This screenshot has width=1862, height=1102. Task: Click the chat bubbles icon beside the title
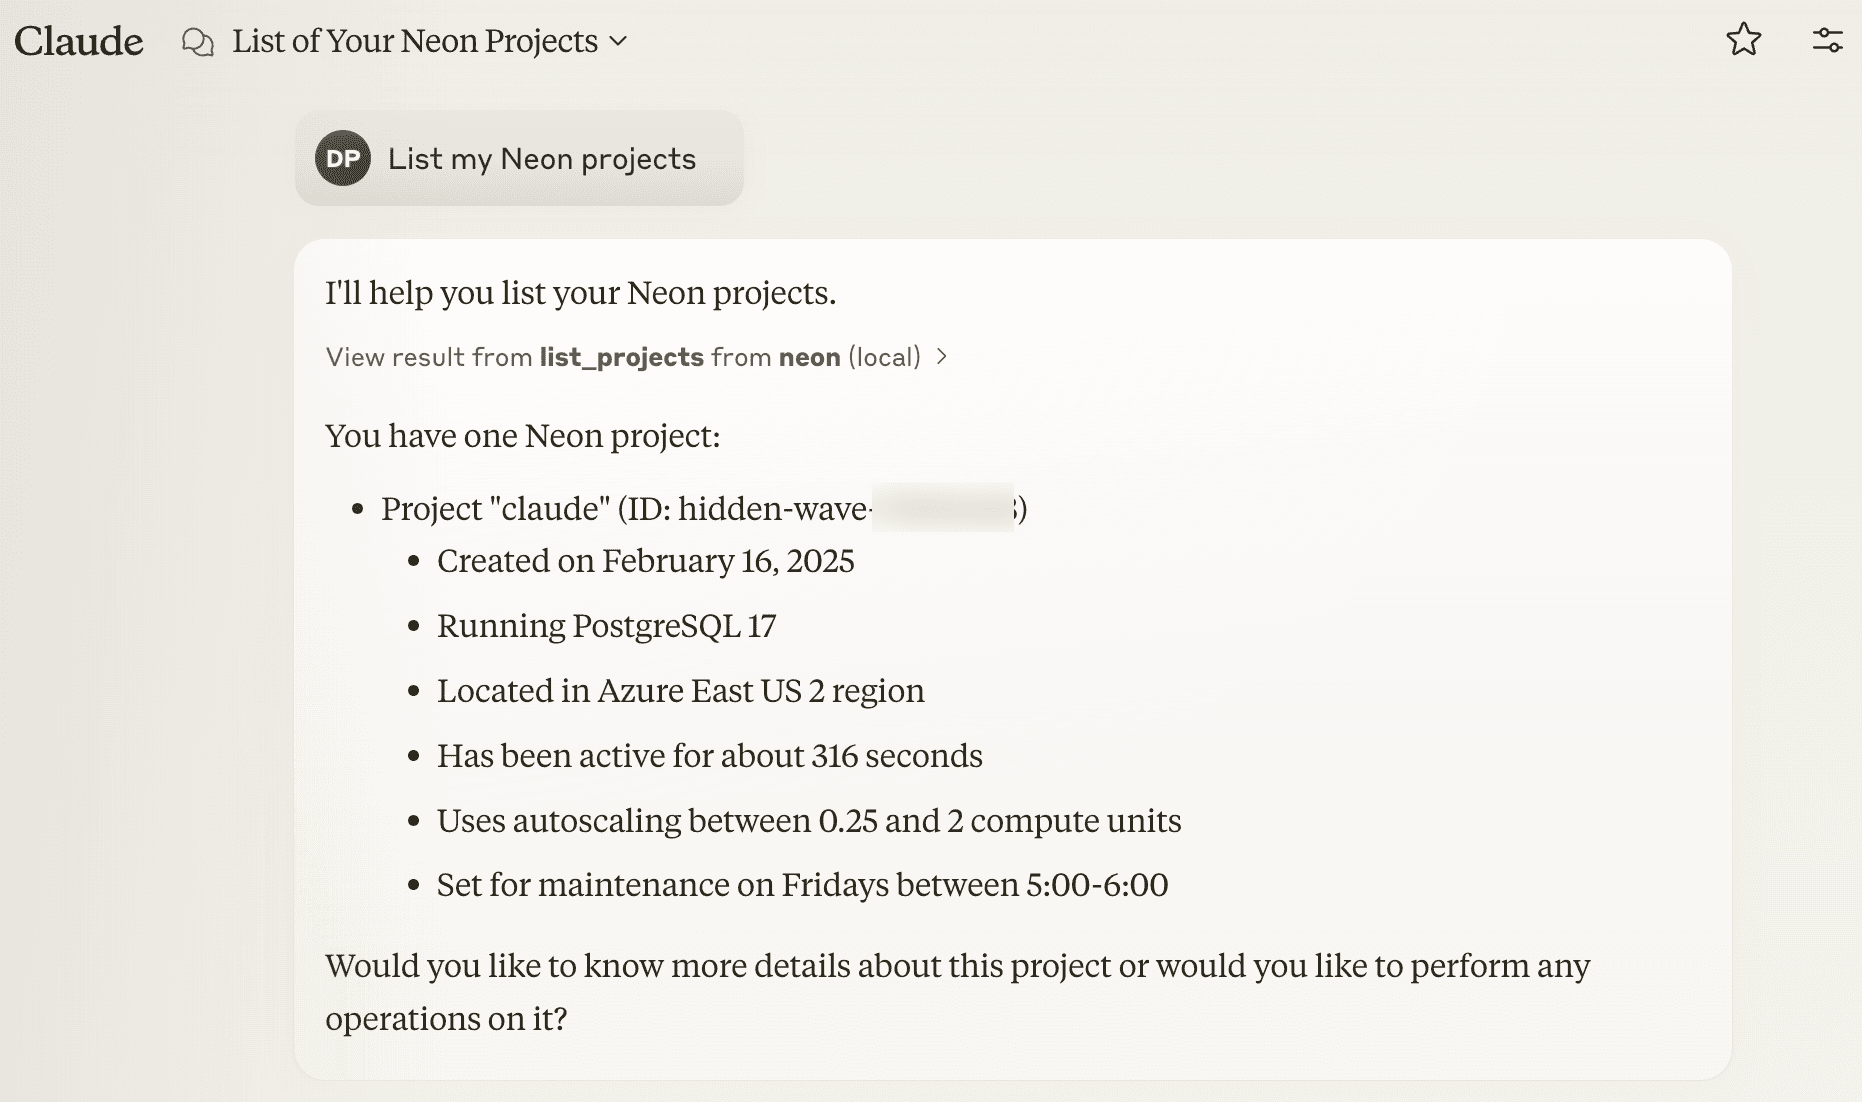198,42
